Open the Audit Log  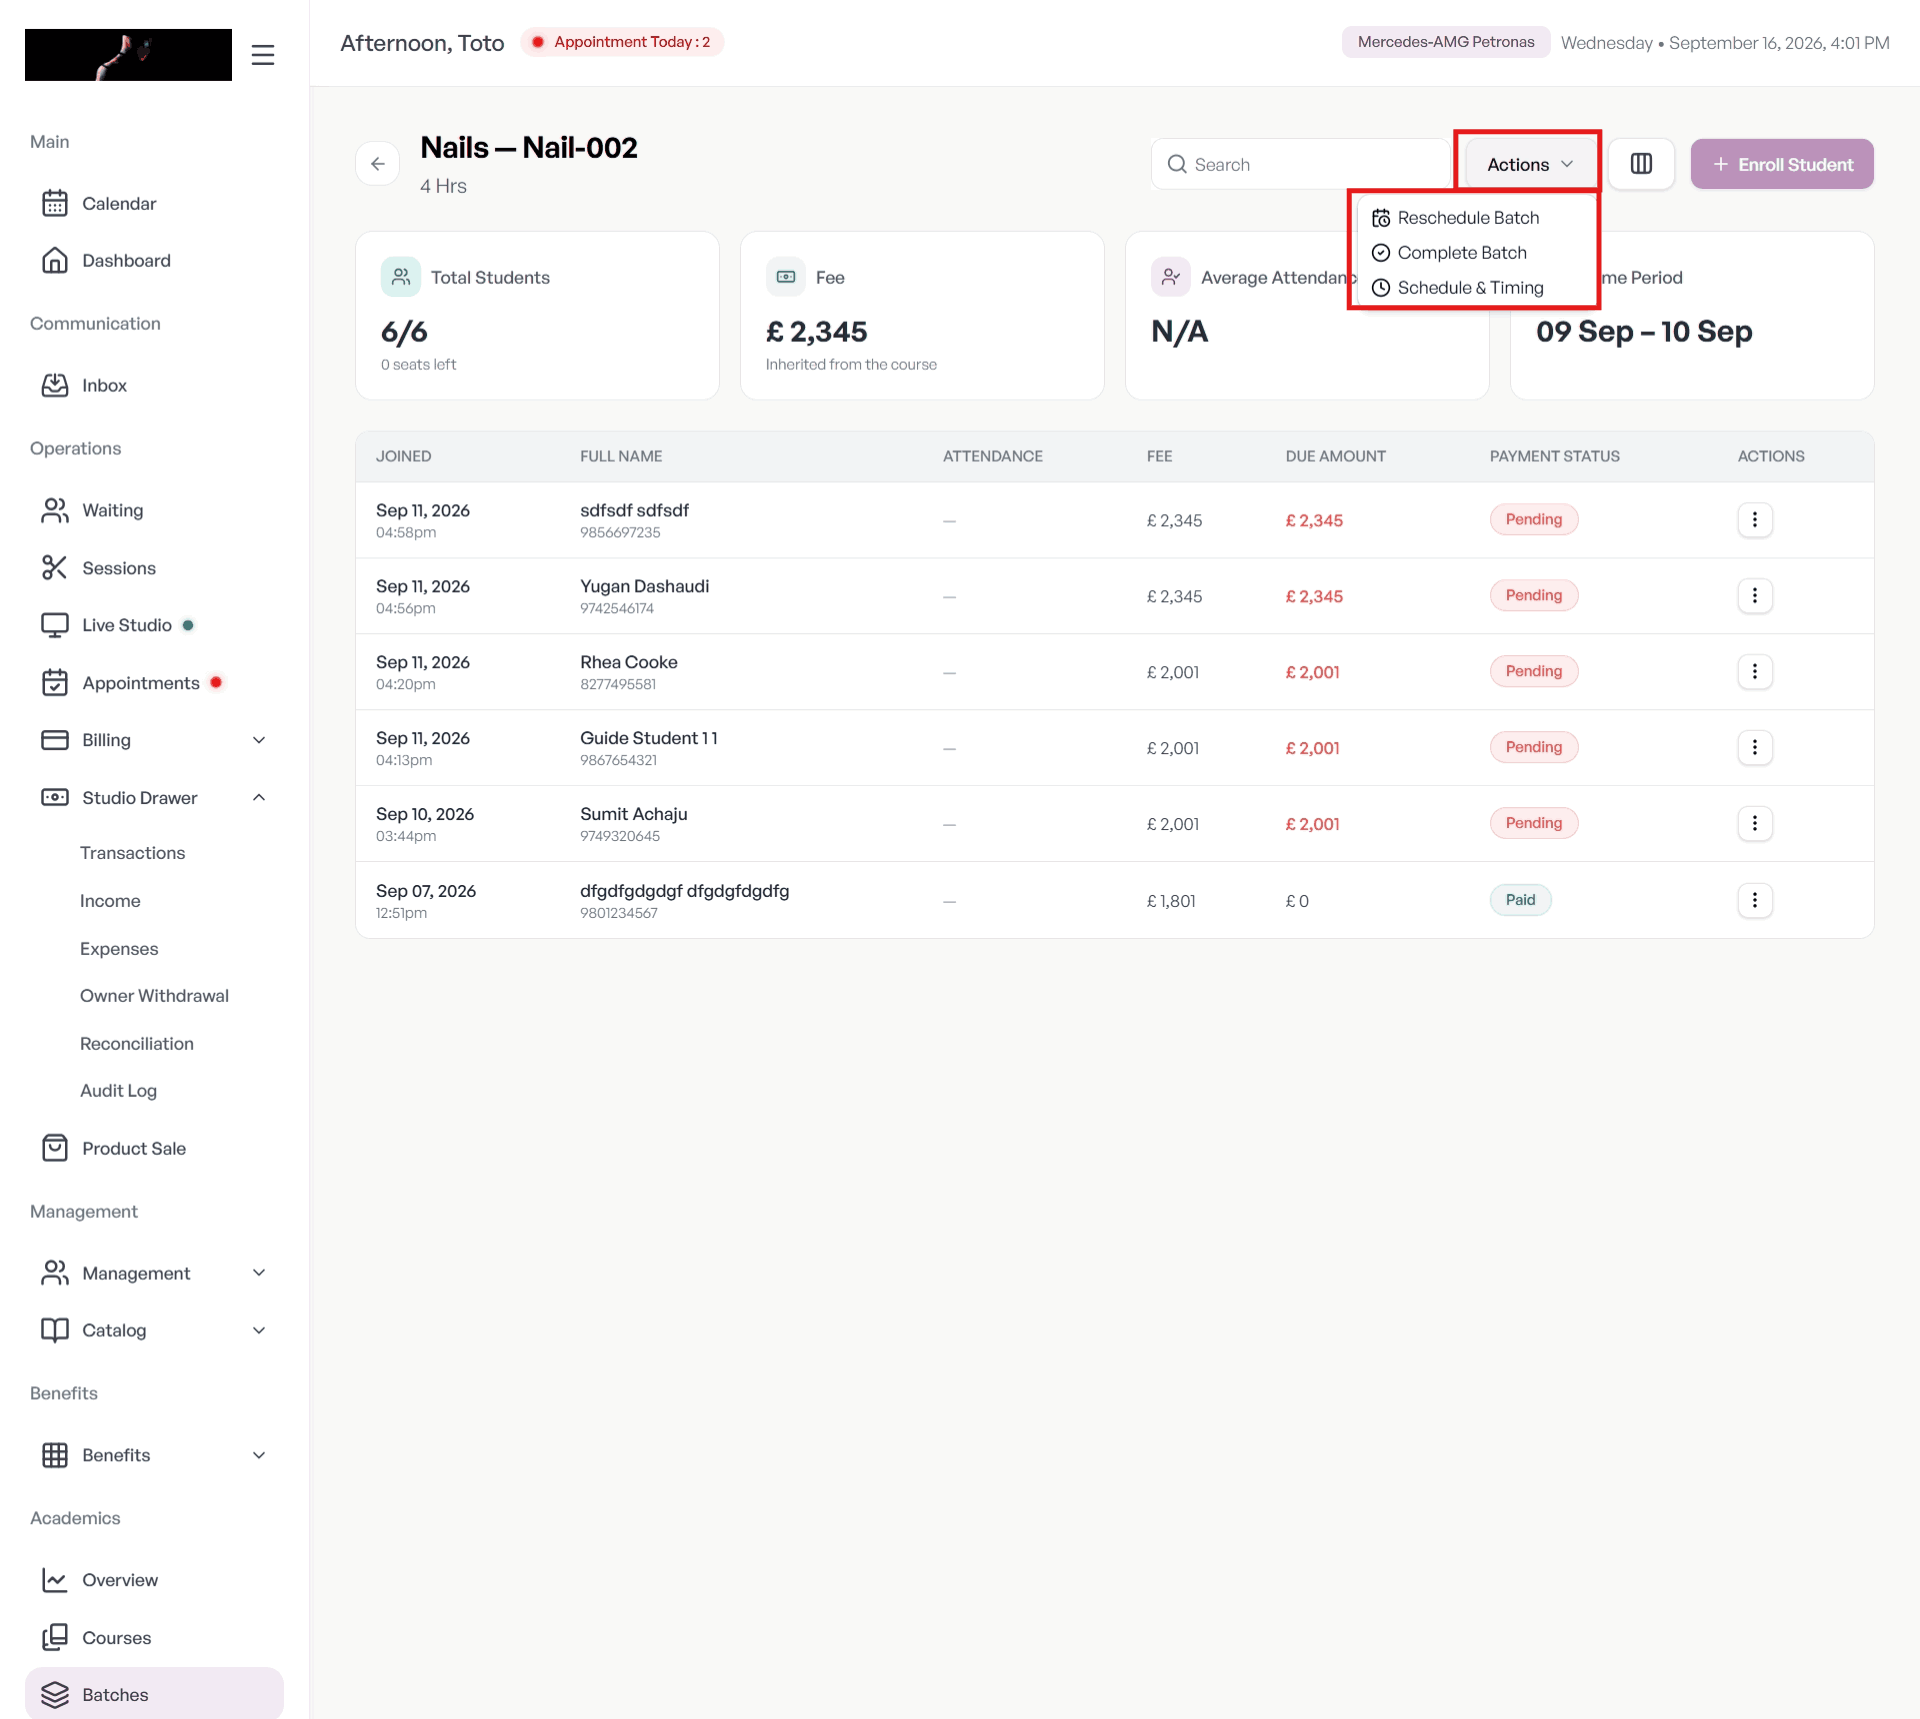118,1091
